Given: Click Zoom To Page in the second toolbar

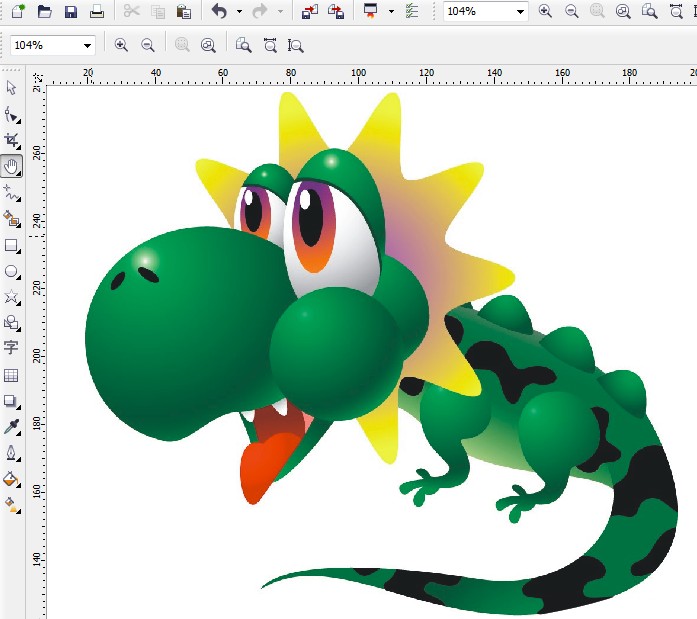Looking at the screenshot, I should click(x=243, y=45).
